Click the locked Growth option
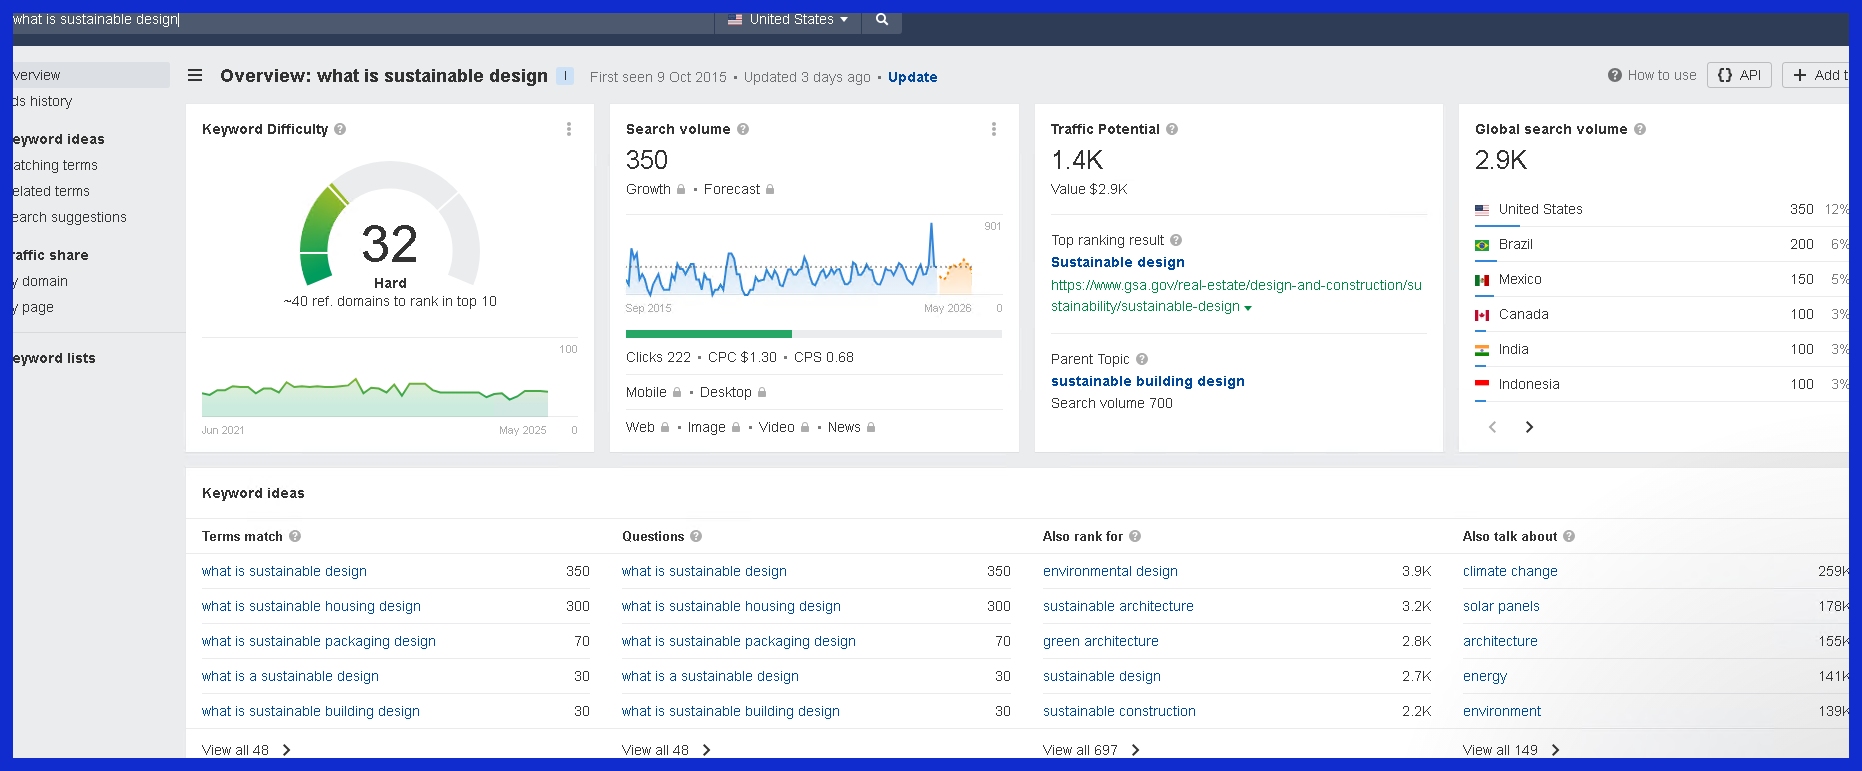Viewport: 1862px width, 771px height. tap(656, 189)
